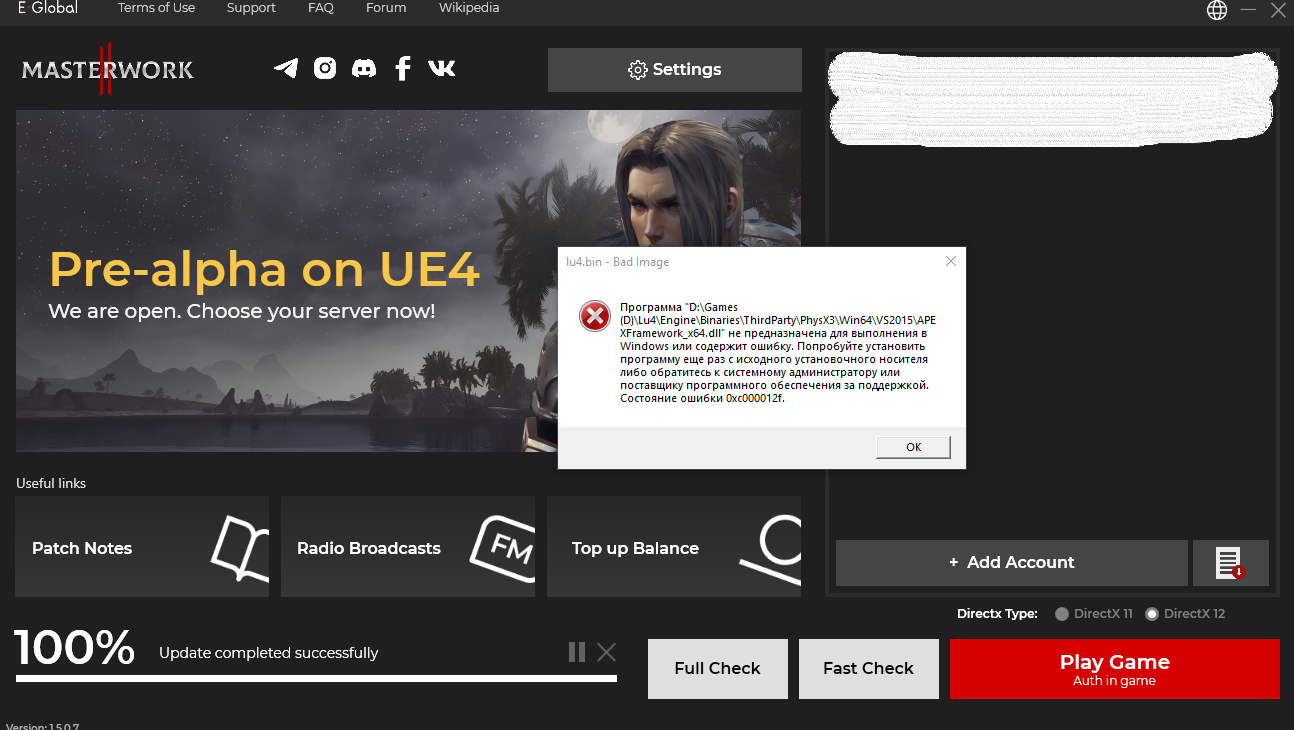Click the red Play Game button
The image size is (1294, 730).
(1115, 669)
